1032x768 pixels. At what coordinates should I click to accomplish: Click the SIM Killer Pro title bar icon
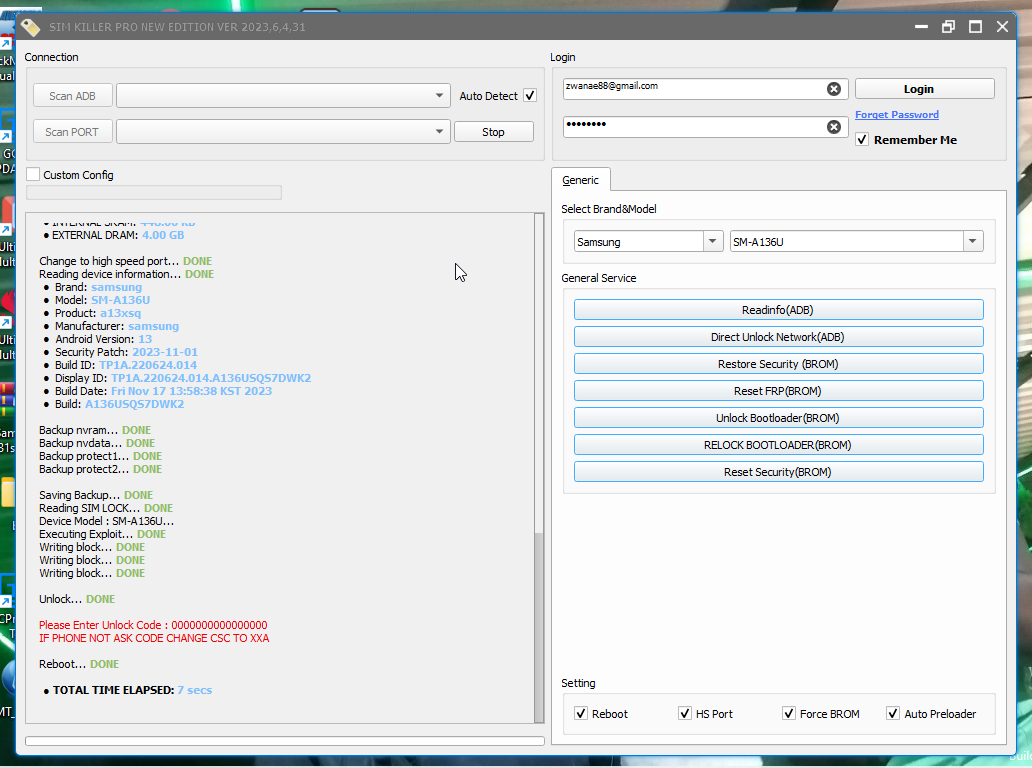(x=31, y=27)
